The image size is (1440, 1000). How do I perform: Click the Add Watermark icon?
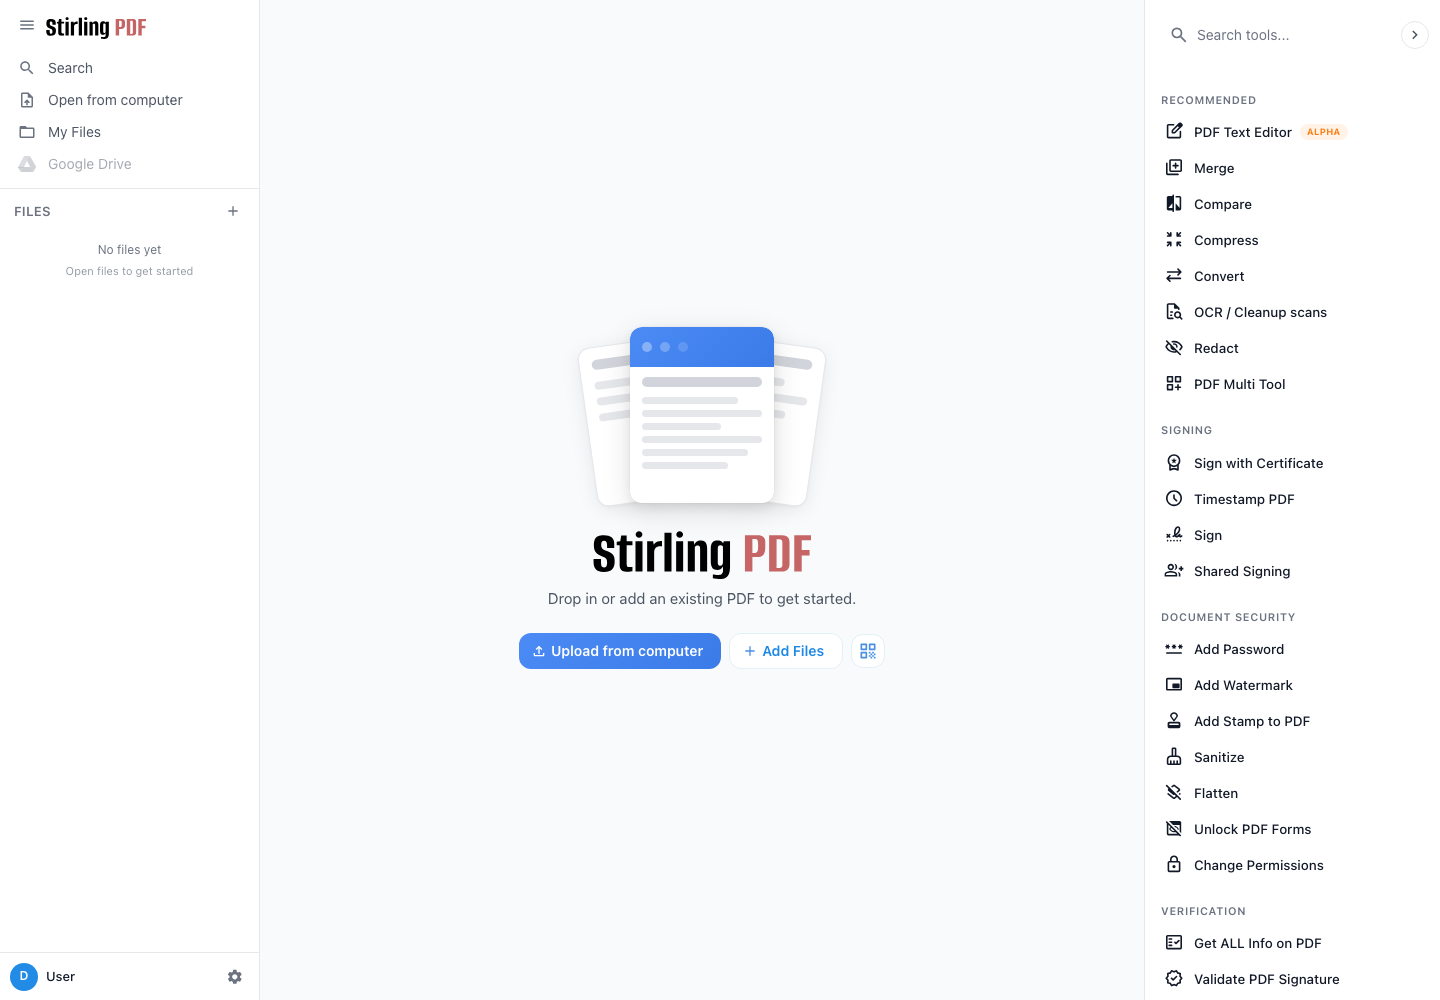[x=1174, y=684]
